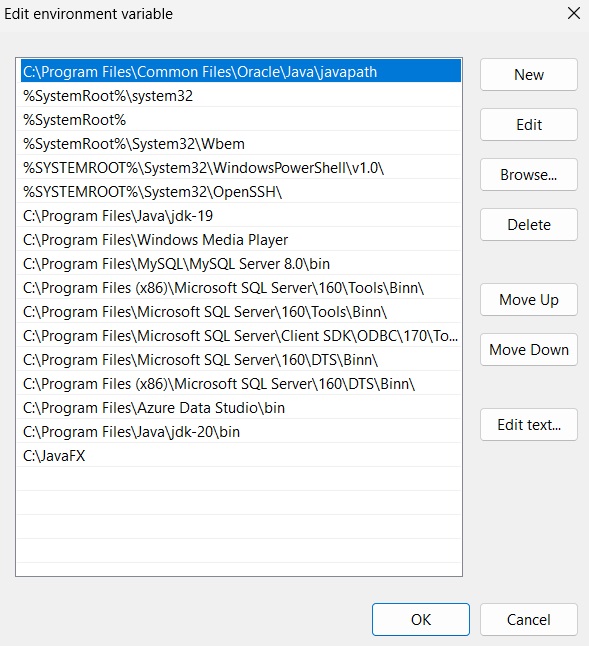Select Program Files\Microsoft SQL Server\160\DTS\Binn\ entry
The height and width of the screenshot is (646, 589).
pos(241,359)
